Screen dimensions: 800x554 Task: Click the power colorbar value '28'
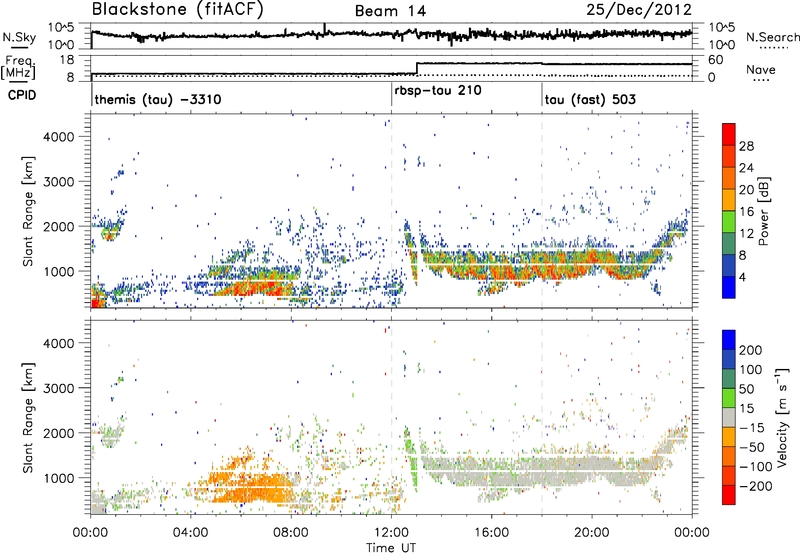(746, 146)
